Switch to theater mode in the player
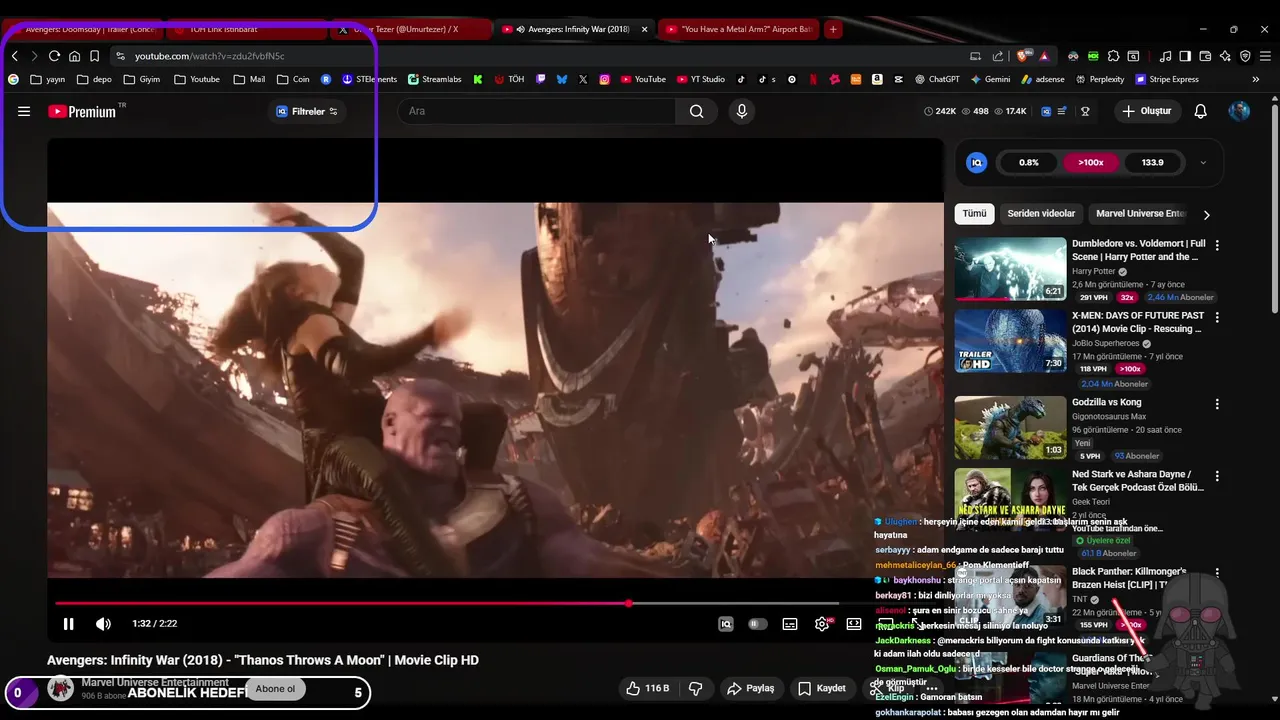Image resolution: width=1280 pixels, height=720 pixels. click(x=854, y=624)
